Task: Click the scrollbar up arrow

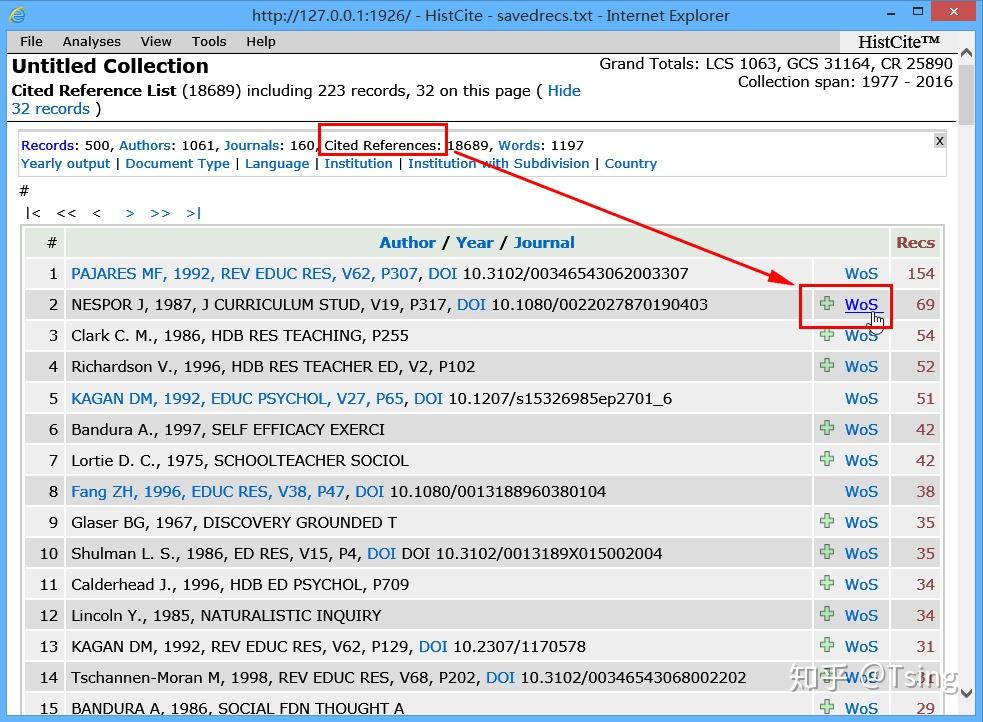Action: [x=967, y=54]
